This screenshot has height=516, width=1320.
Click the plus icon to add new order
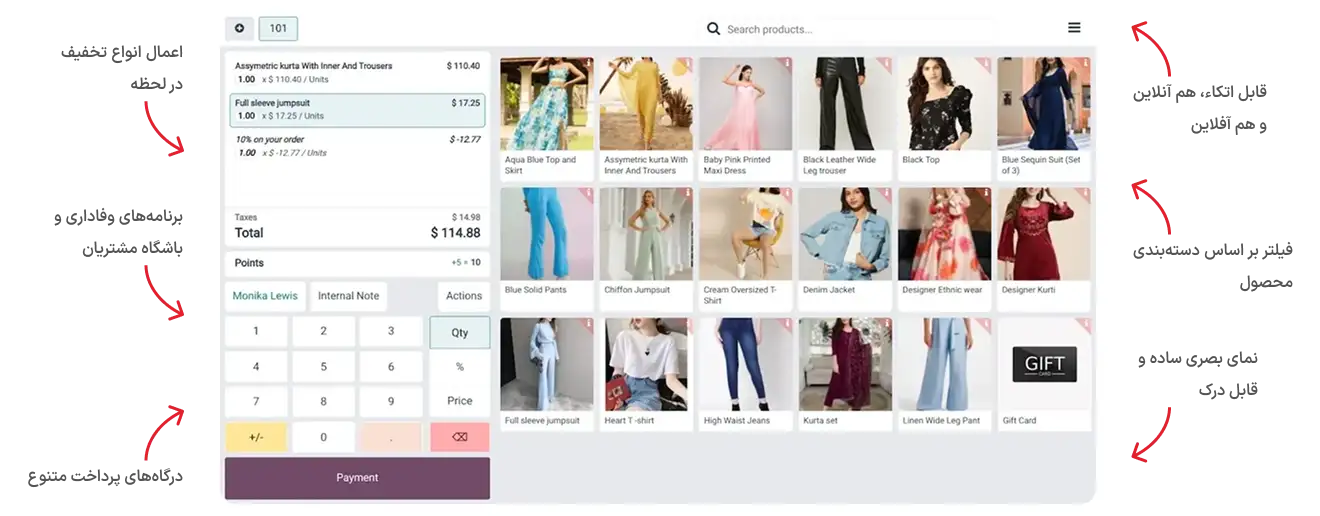click(x=239, y=29)
